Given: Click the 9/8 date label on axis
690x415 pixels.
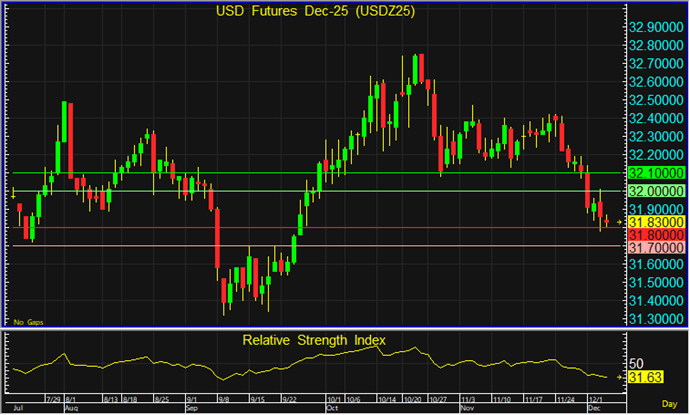Looking at the screenshot, I should (x=222, y=399).
